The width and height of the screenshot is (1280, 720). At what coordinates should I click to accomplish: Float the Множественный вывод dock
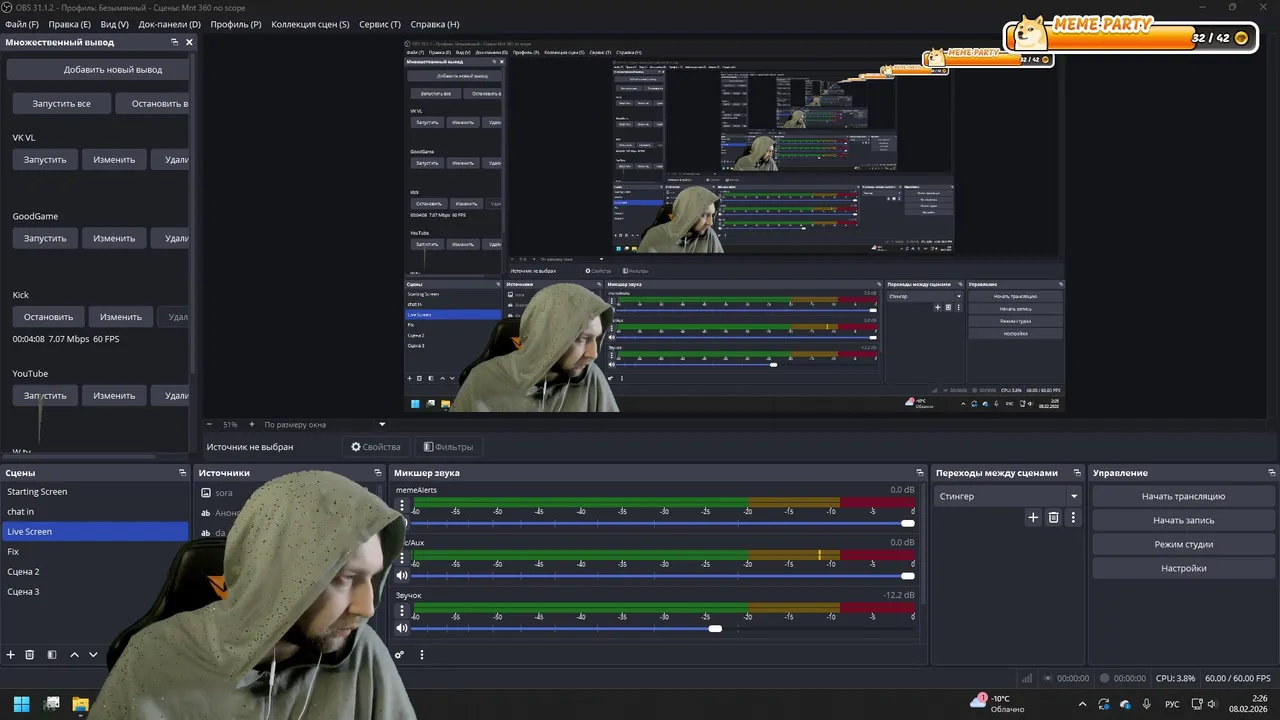174,42
